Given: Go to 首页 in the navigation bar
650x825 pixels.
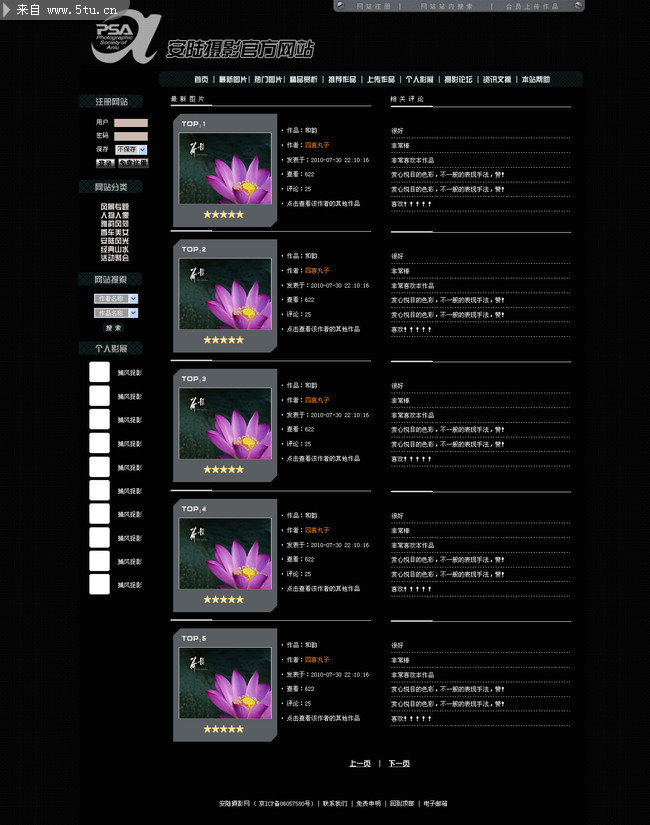Looking at the screenshot, I should [201, 79].
